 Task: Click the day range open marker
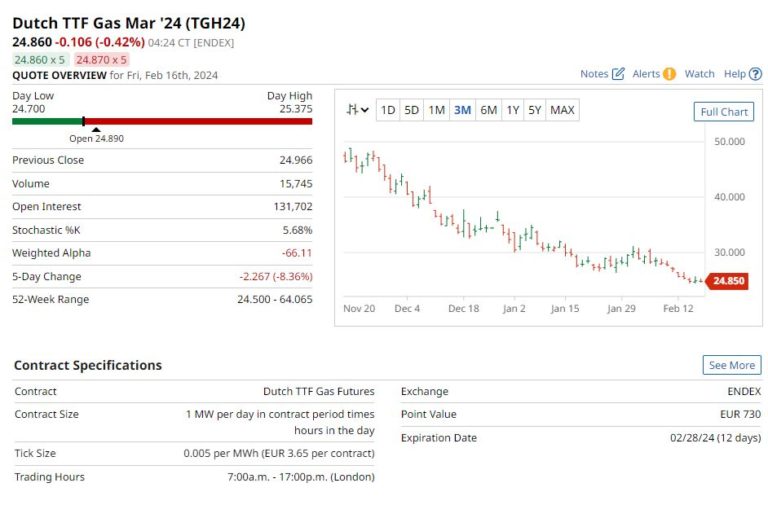point(95,129)
